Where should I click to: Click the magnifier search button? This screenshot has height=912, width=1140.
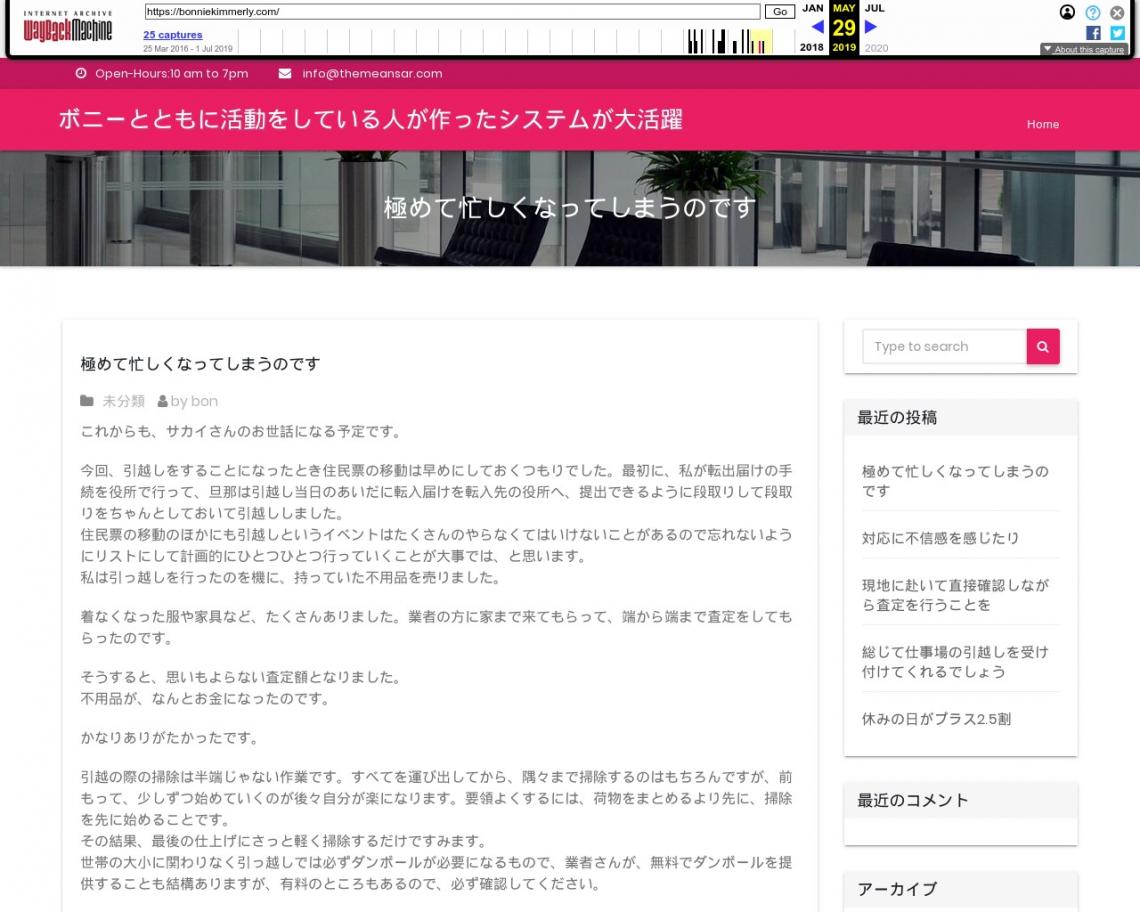1043,346
